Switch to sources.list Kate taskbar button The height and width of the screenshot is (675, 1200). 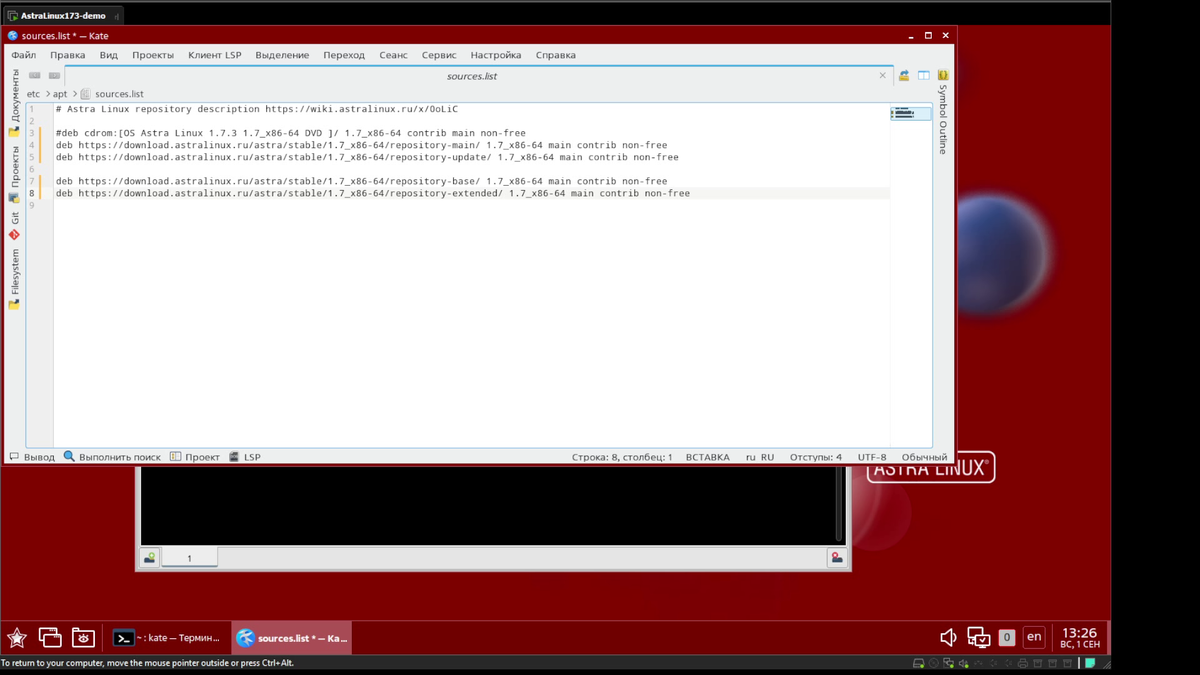tap(291, 638)
